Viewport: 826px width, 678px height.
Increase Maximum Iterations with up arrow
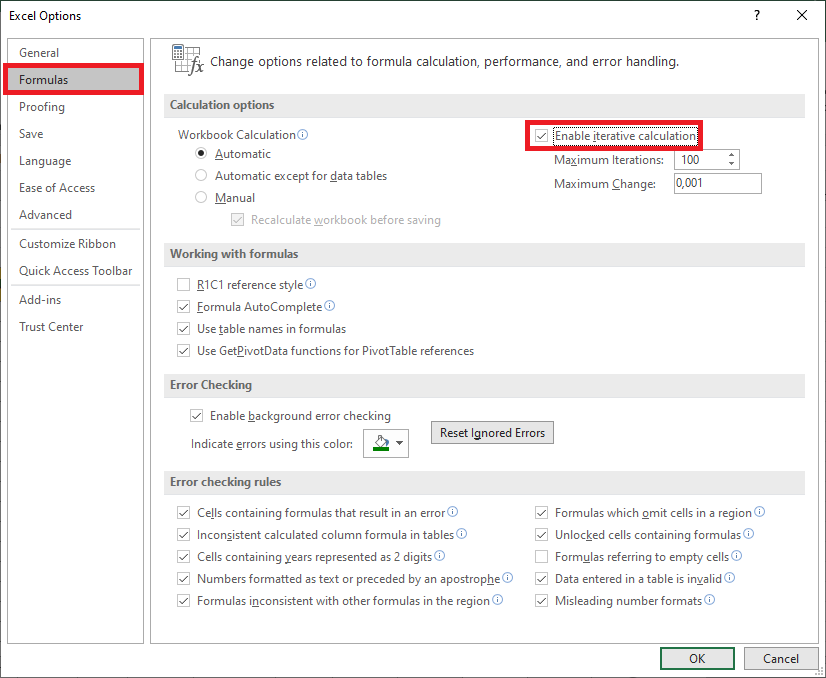[733, 155]
